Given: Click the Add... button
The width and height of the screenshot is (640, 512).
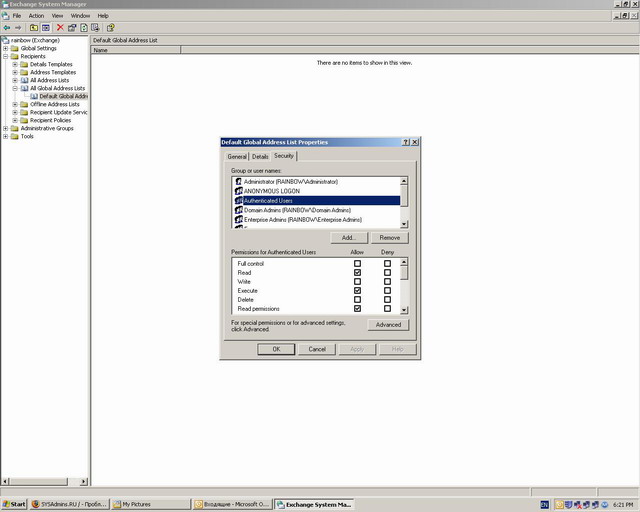Looking at the screenshot, I should click(x=349, y=238).
